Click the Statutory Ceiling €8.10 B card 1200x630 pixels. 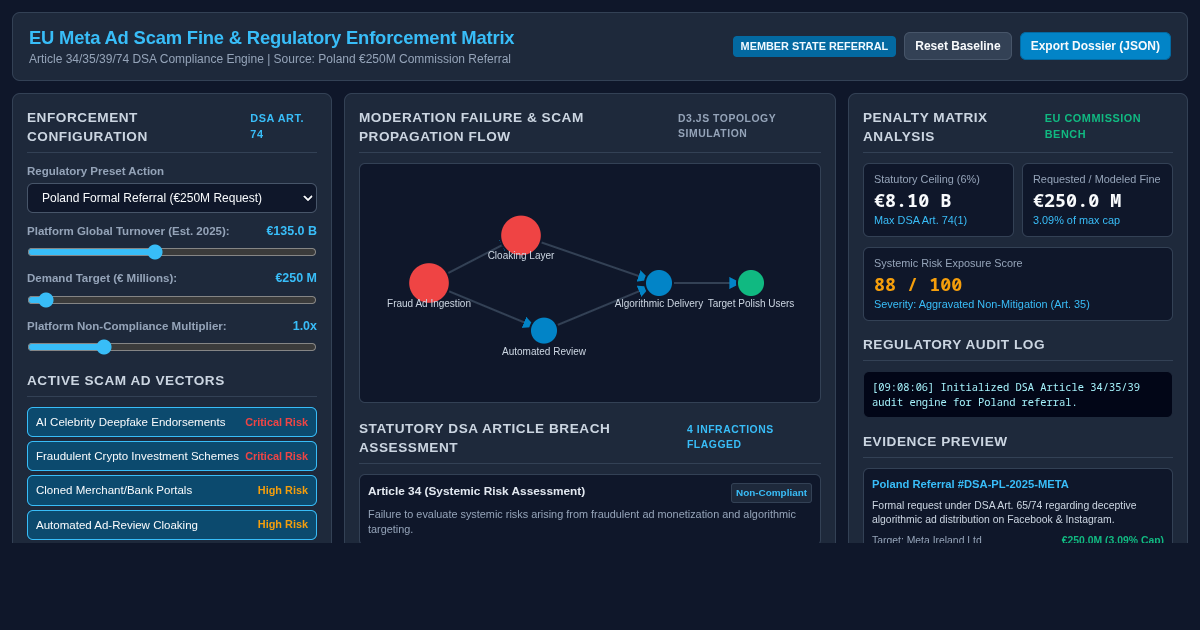click(938, 200)
